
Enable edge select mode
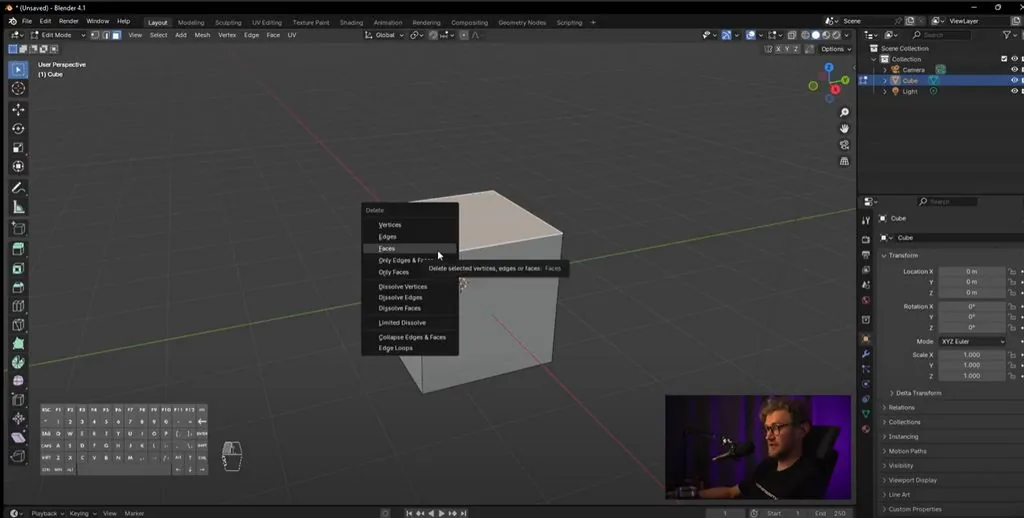105,35
